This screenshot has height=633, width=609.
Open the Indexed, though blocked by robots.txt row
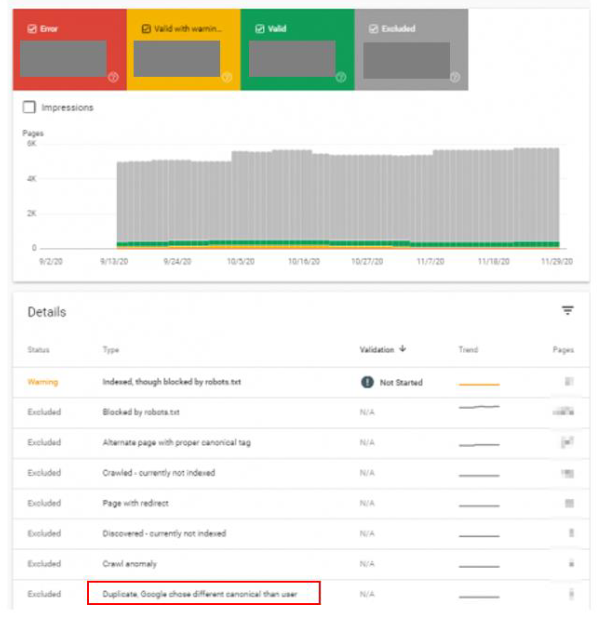point(174,382)
